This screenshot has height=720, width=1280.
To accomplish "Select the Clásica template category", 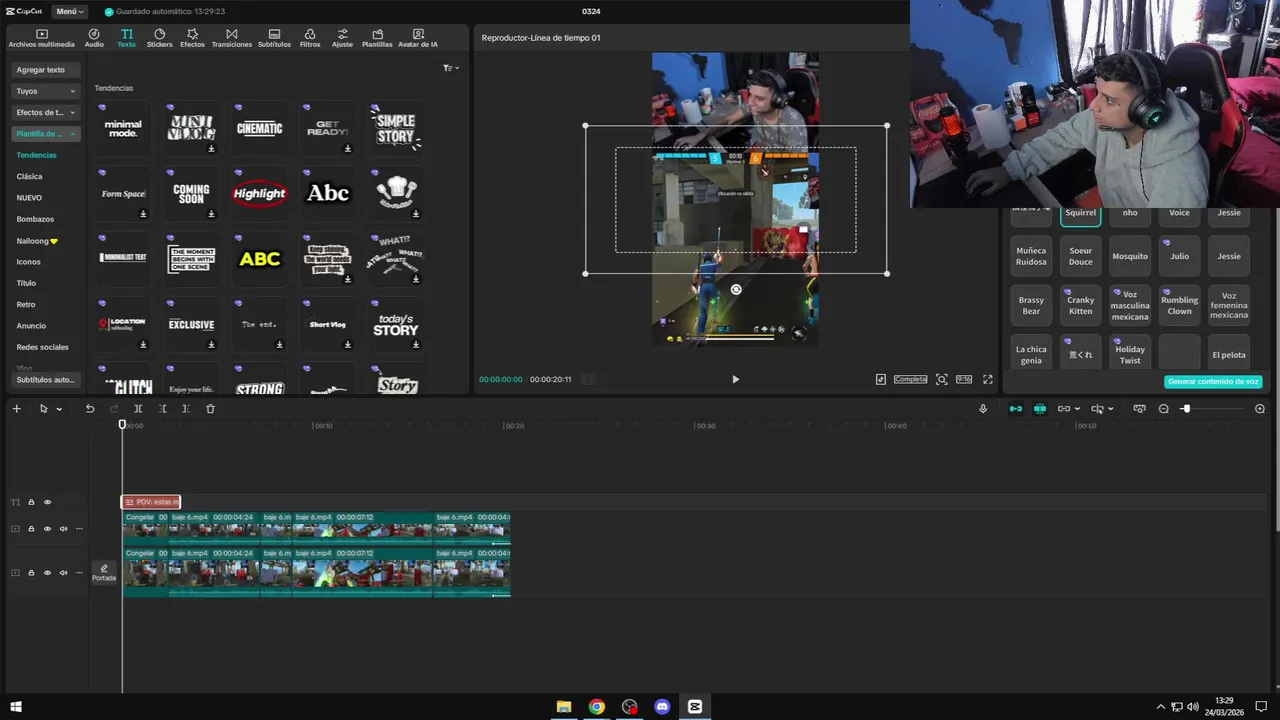I will 30,176.
